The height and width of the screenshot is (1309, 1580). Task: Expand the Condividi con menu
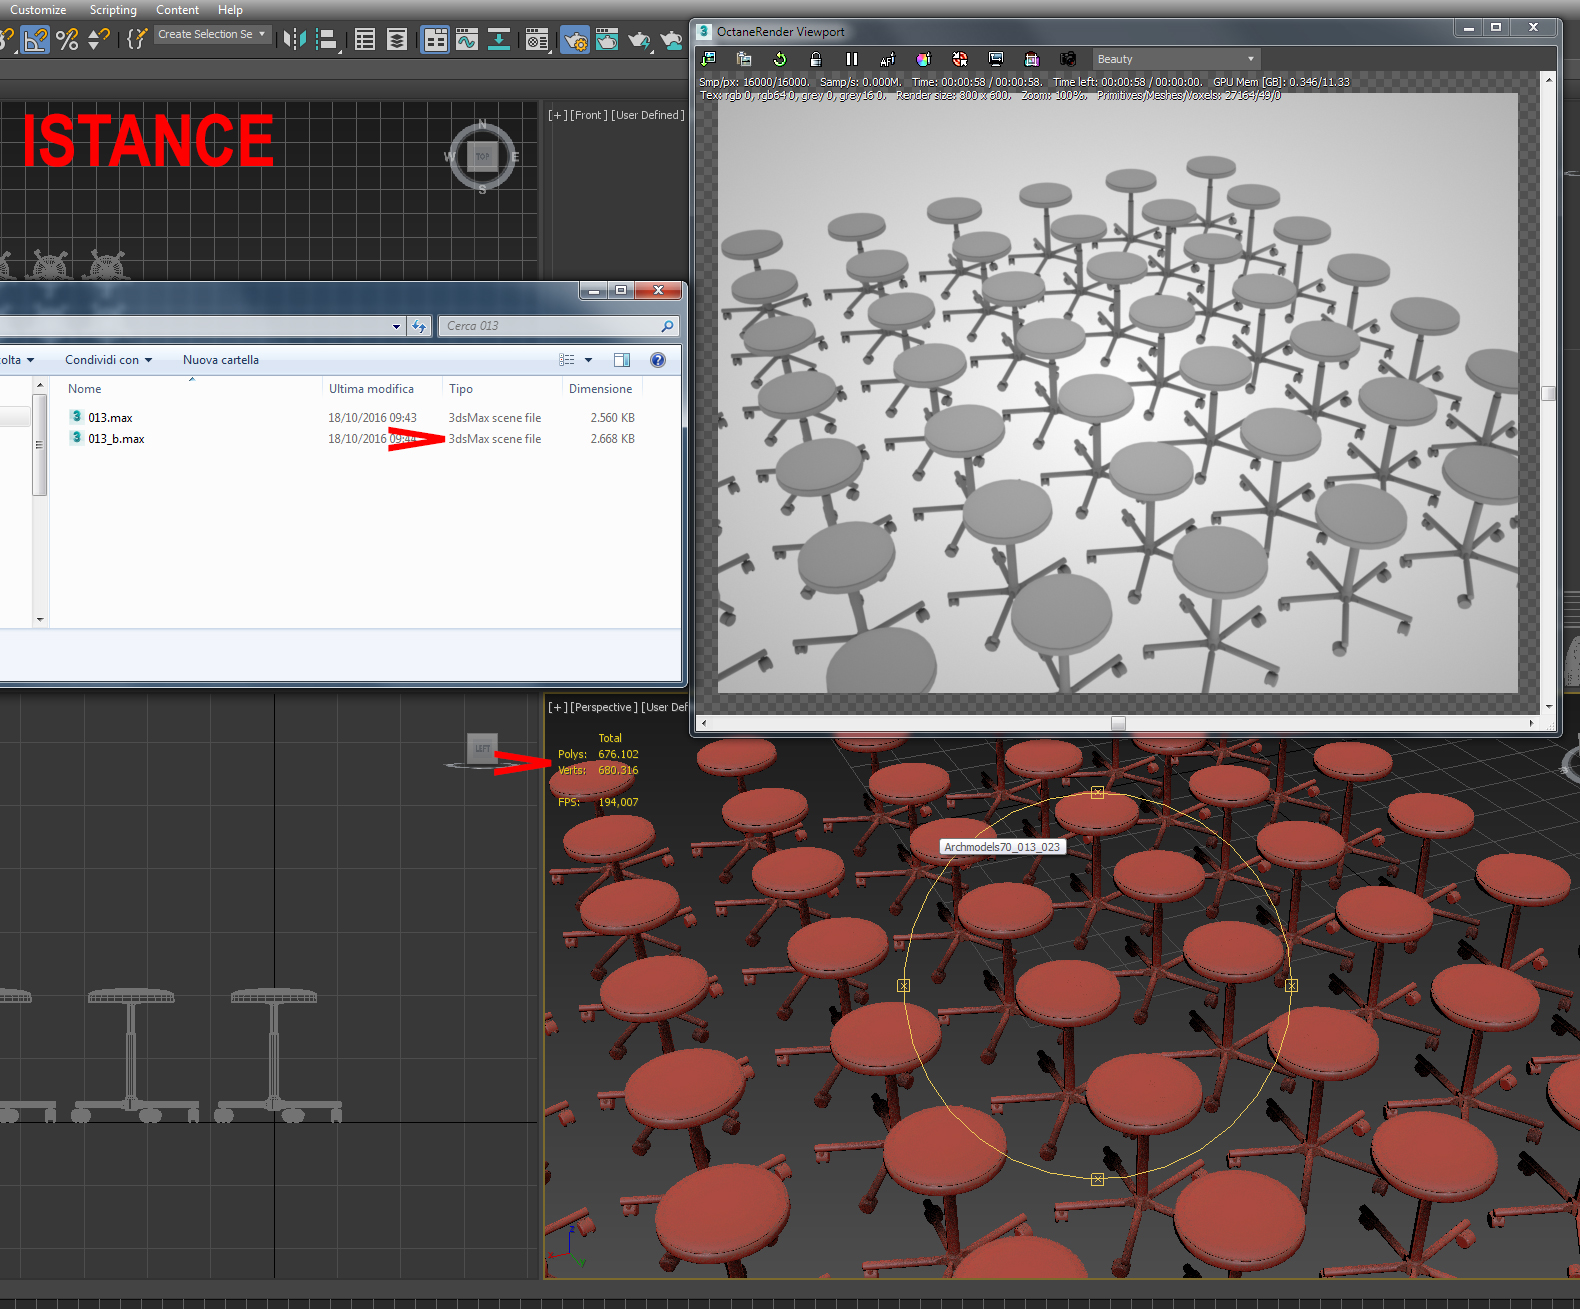coord(108,360)
